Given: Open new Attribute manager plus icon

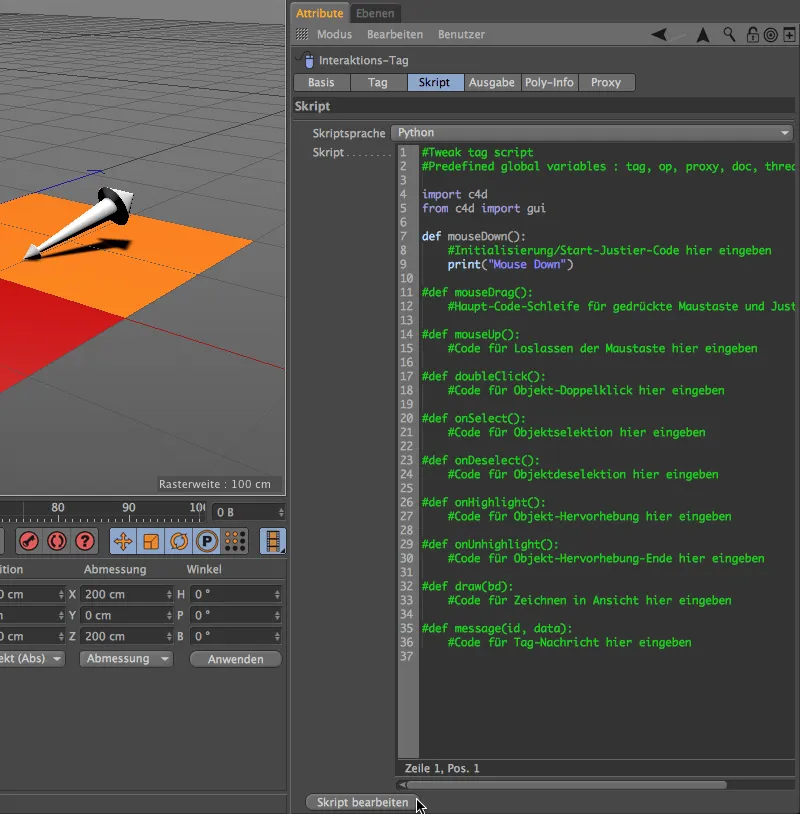Looking at the screenshot, I should pyautogui.click(x=789, y=35).
